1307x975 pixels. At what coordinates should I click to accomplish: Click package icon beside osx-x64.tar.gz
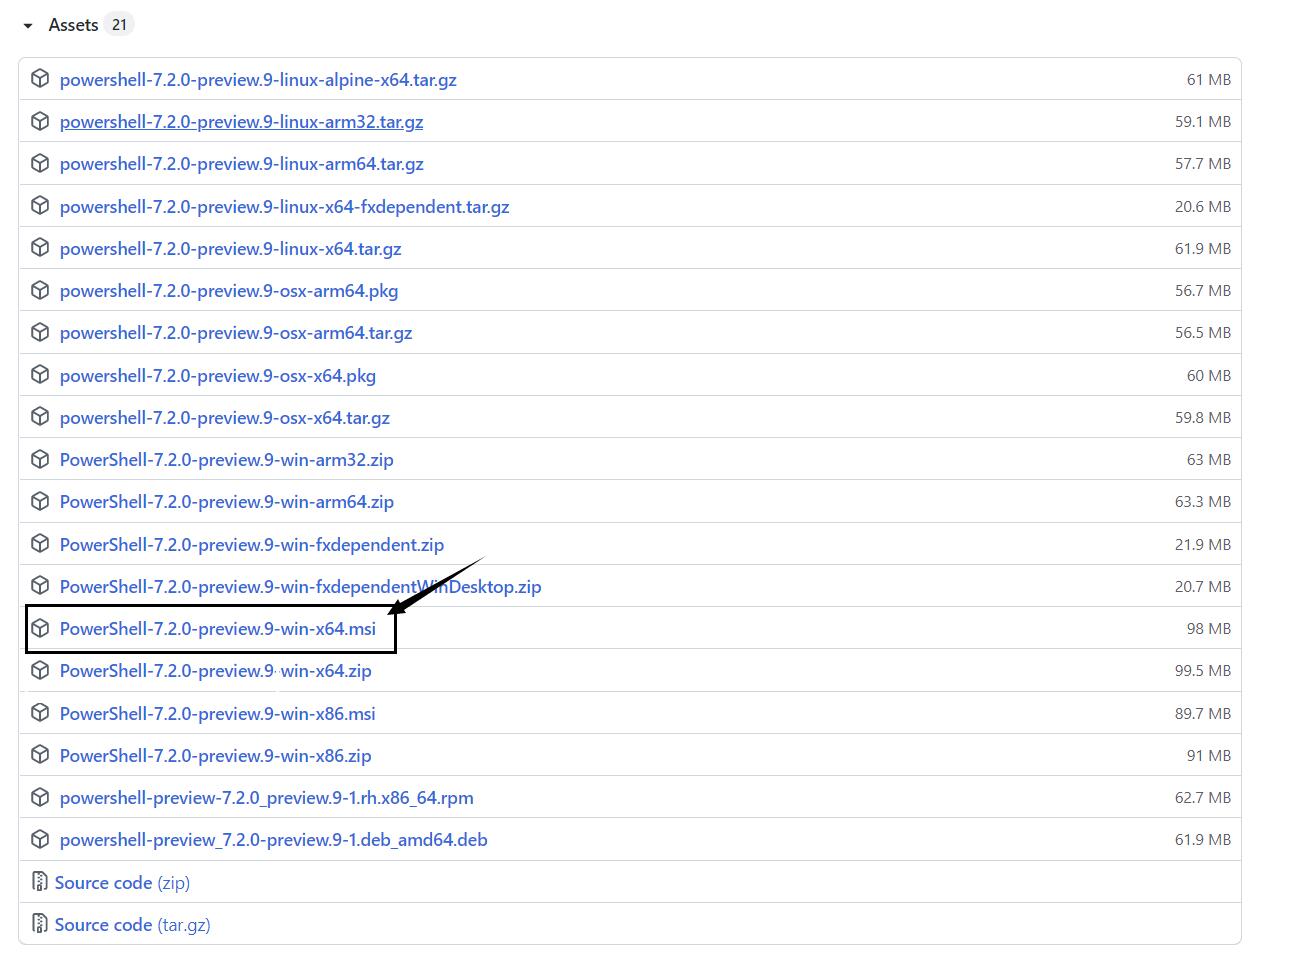[x=40, y=417]
